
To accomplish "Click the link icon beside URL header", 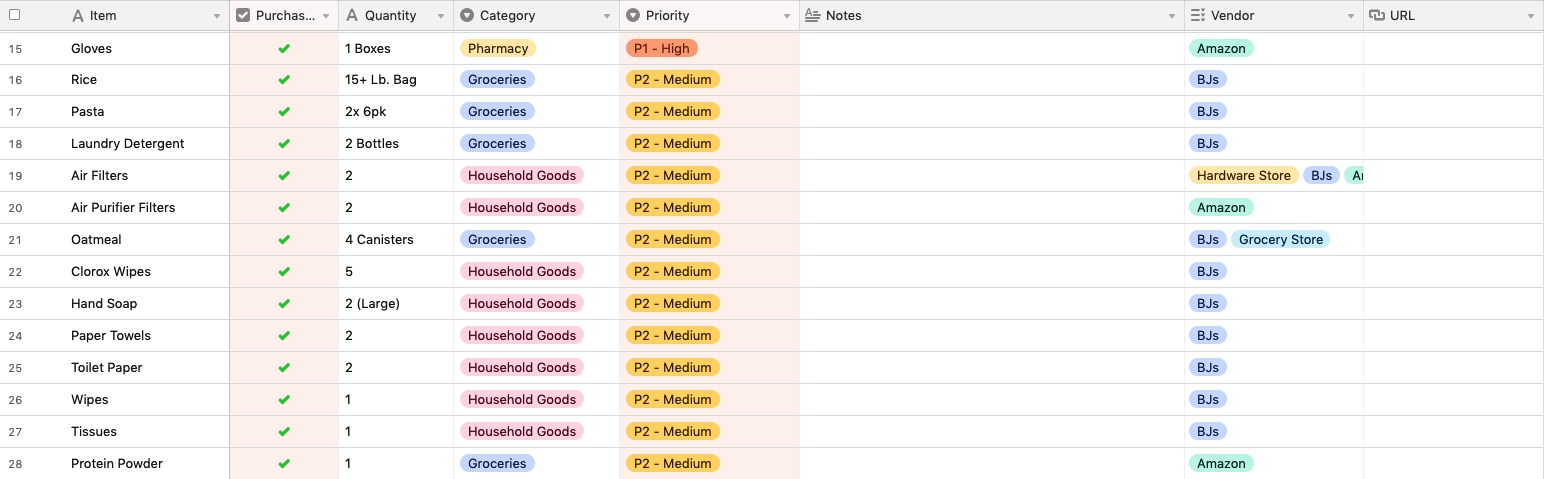I will 1377,16.
